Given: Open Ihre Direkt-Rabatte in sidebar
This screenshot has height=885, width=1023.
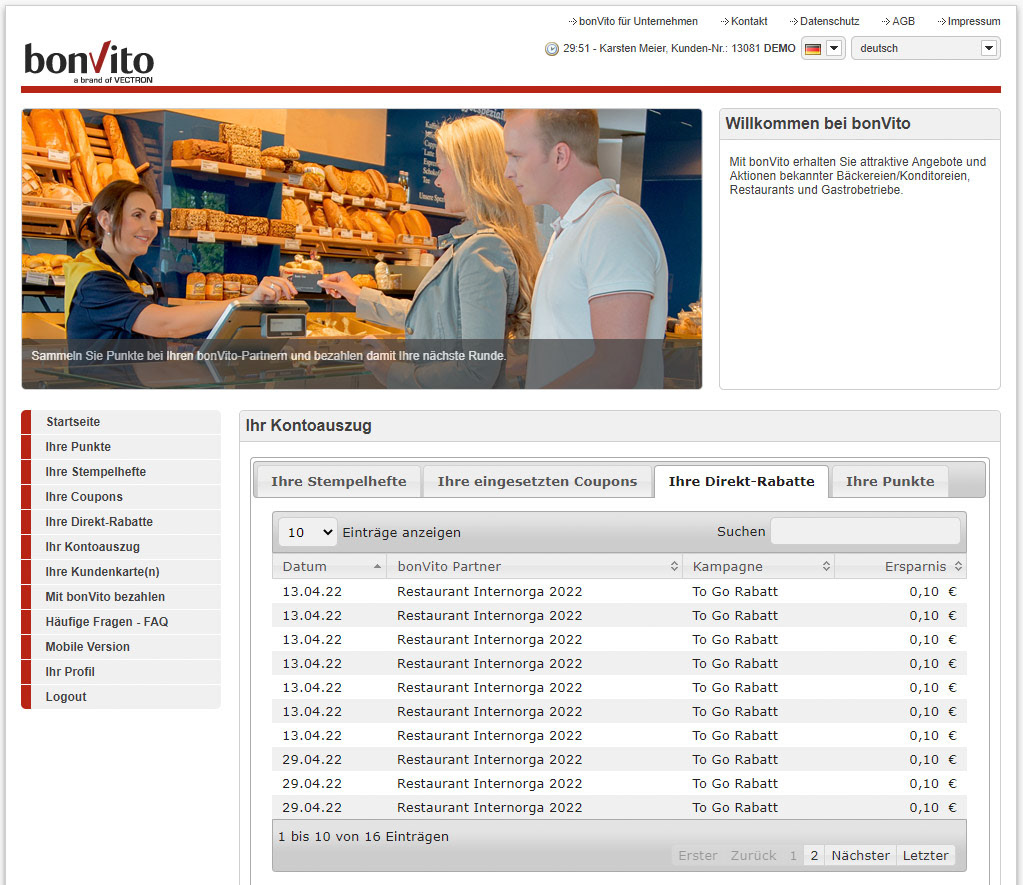Looking at the screenshot, I should (x=121, y=522).
